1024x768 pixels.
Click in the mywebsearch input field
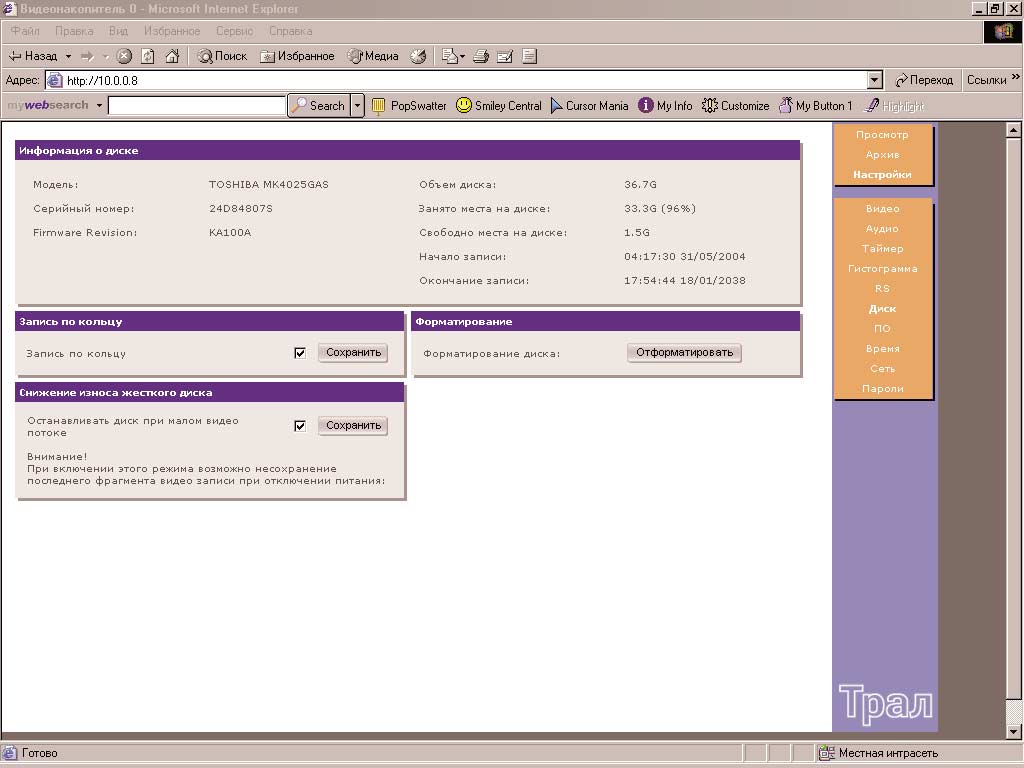(197, 105)
